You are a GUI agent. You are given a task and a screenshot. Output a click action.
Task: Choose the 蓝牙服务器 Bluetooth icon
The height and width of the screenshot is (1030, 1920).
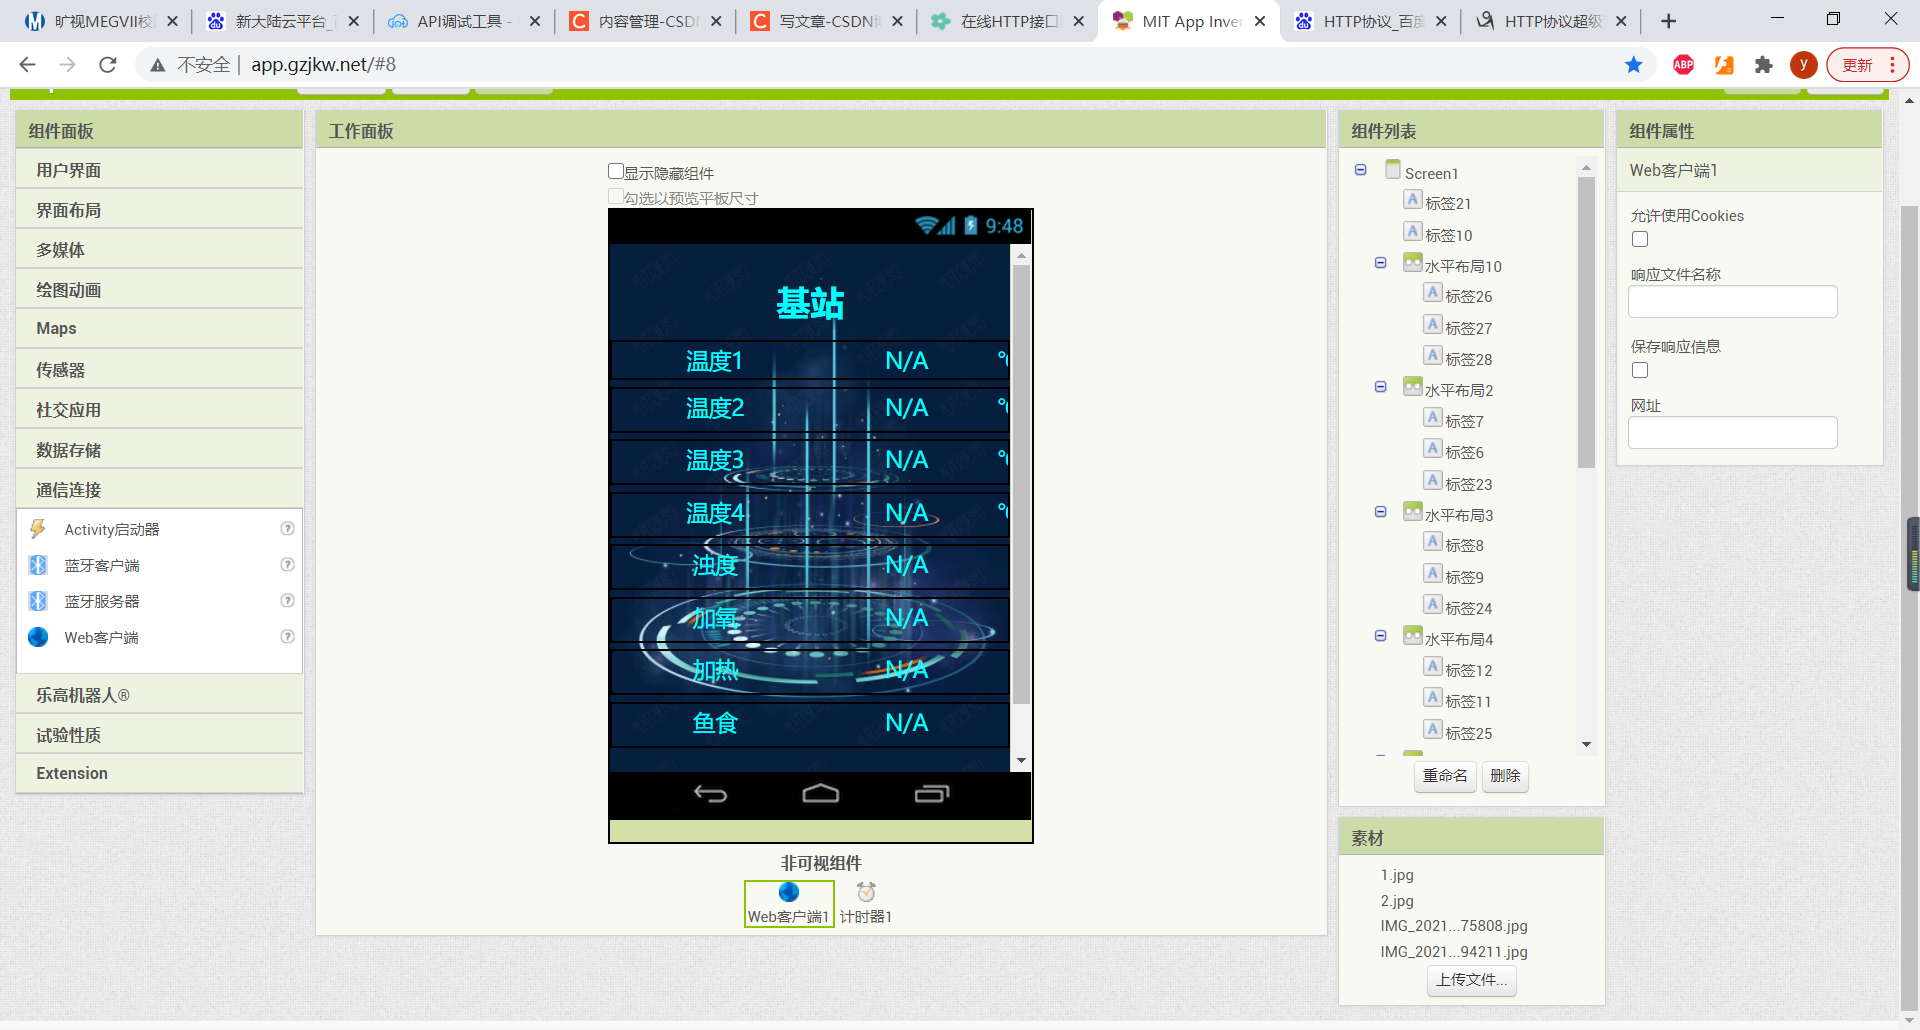coord(38,601)
